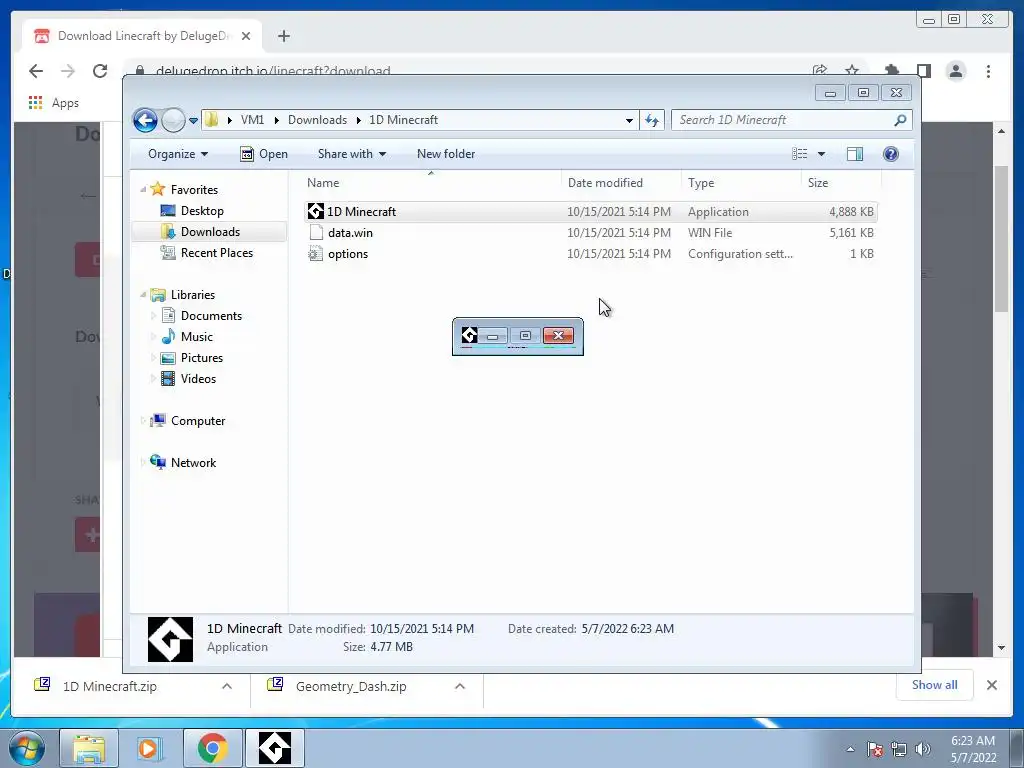Screen dimensions: 1024x768
Task: Open 1D Minecraft.zip download options chevron
Action: tap(227, 686)
